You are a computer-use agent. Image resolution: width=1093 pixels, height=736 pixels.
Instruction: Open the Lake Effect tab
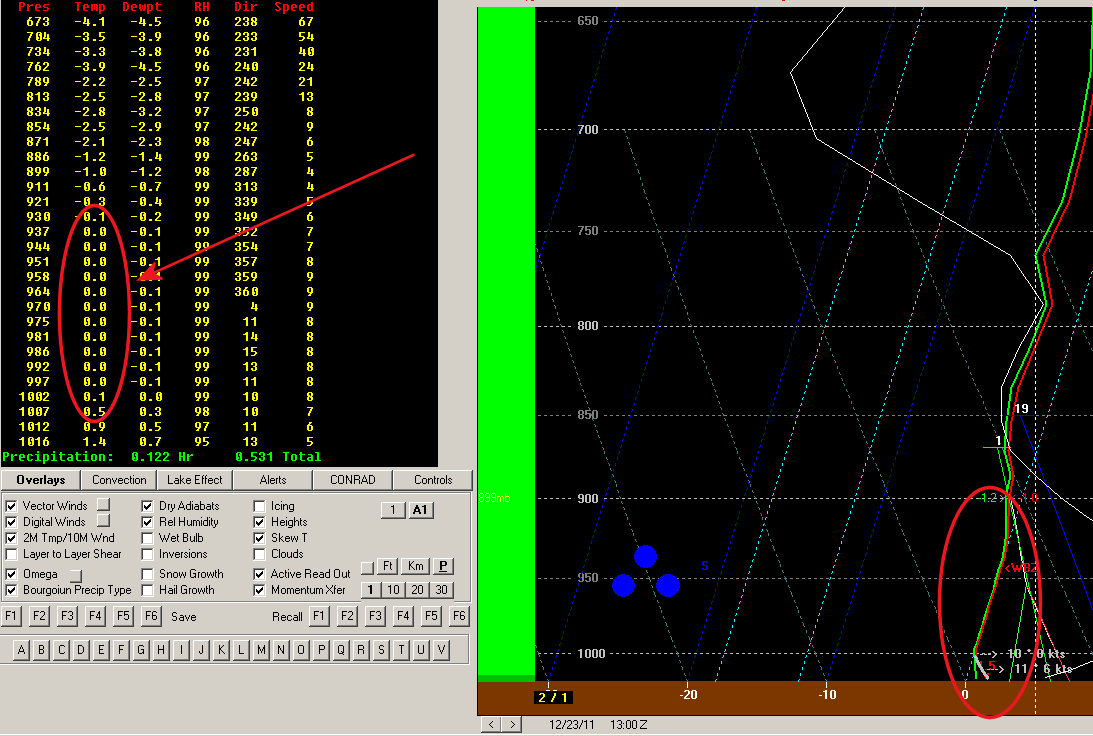click(194, 480)
